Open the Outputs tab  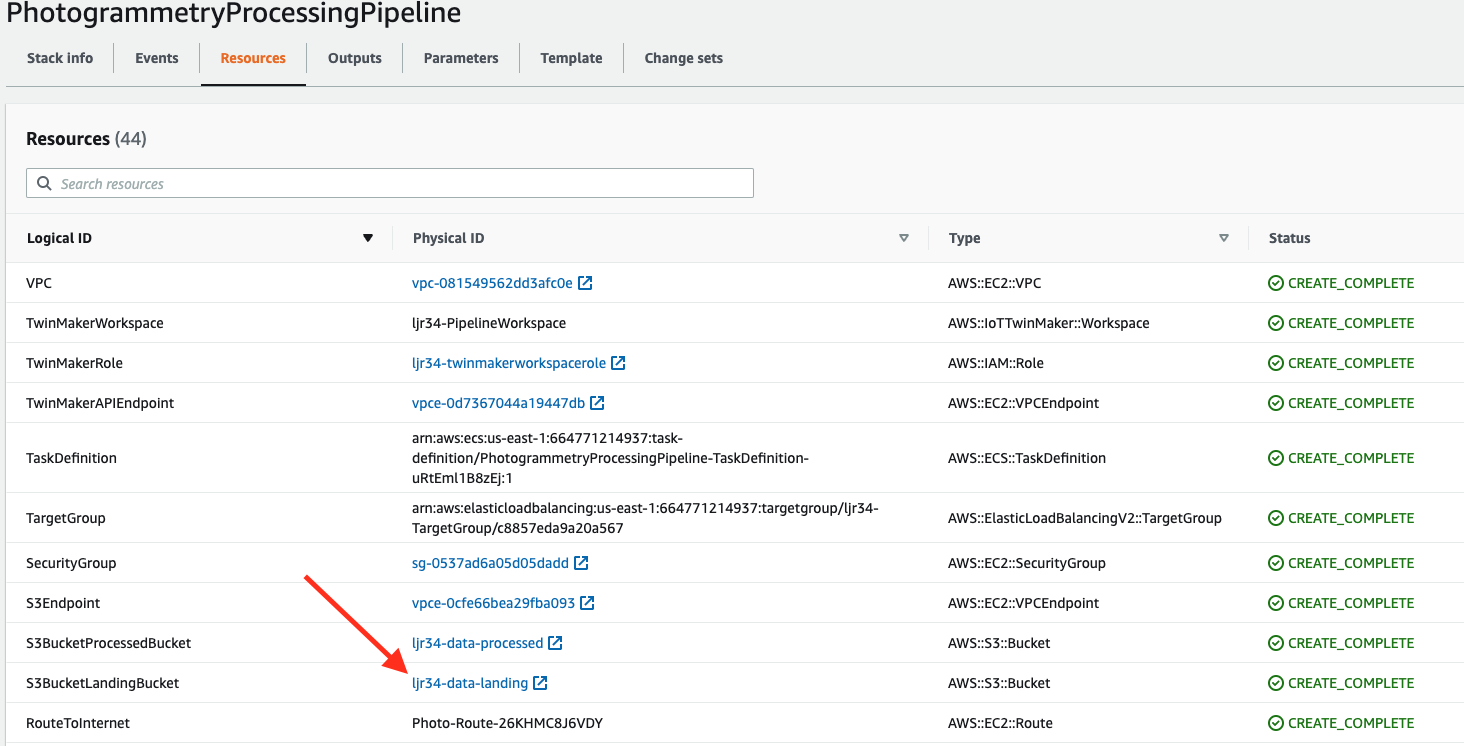point(355,58)
